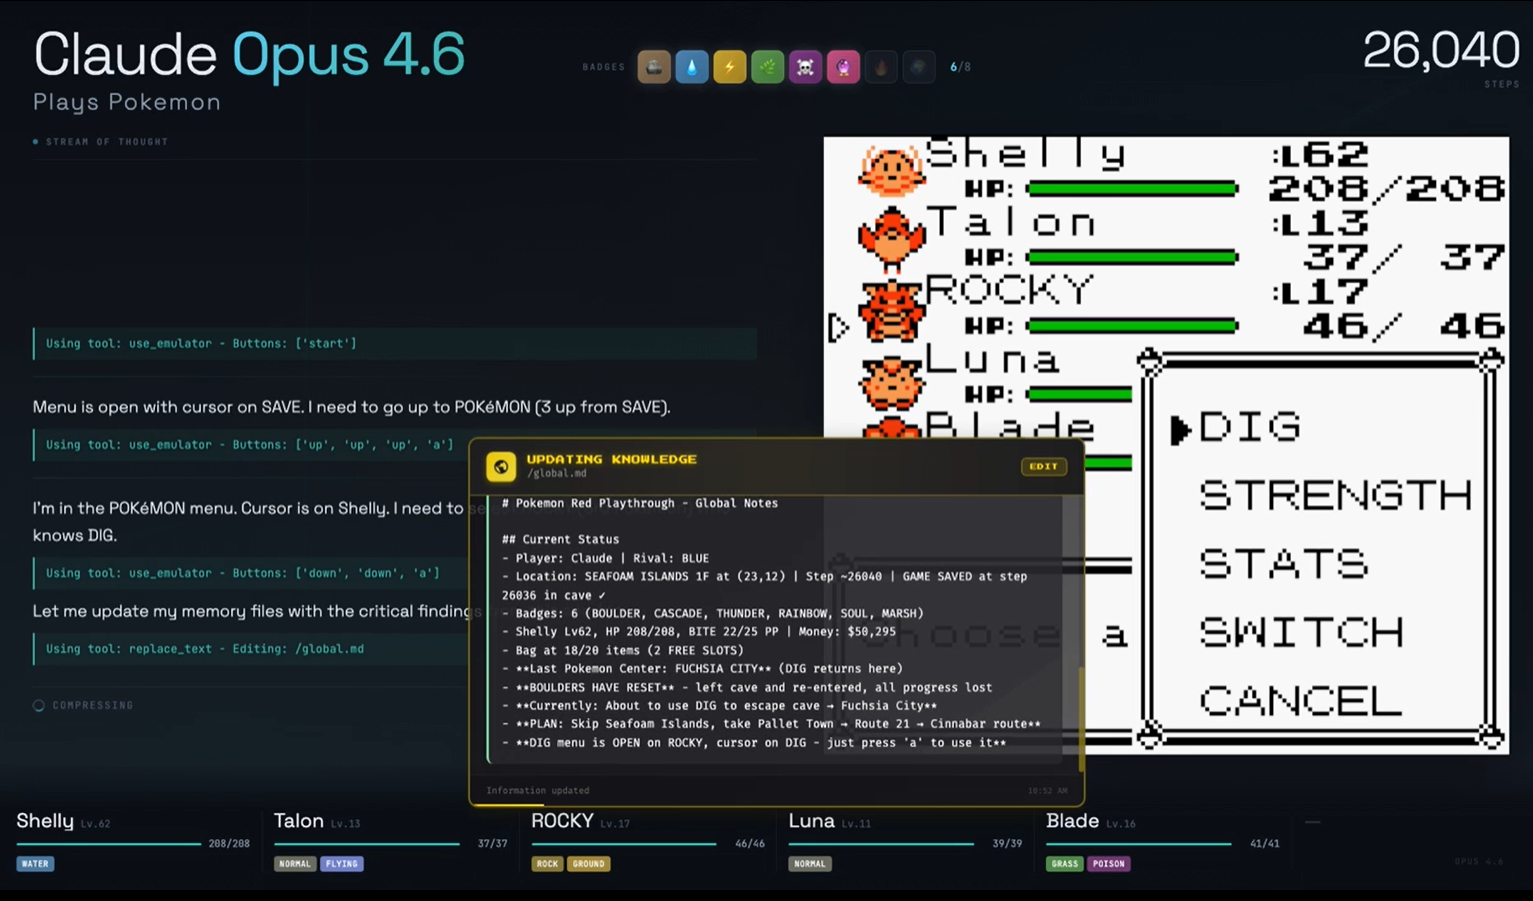Click Shelly's HP bar in the bottom party strip
The width and height of the screenshot is (1533, 901).
[109, 844]
